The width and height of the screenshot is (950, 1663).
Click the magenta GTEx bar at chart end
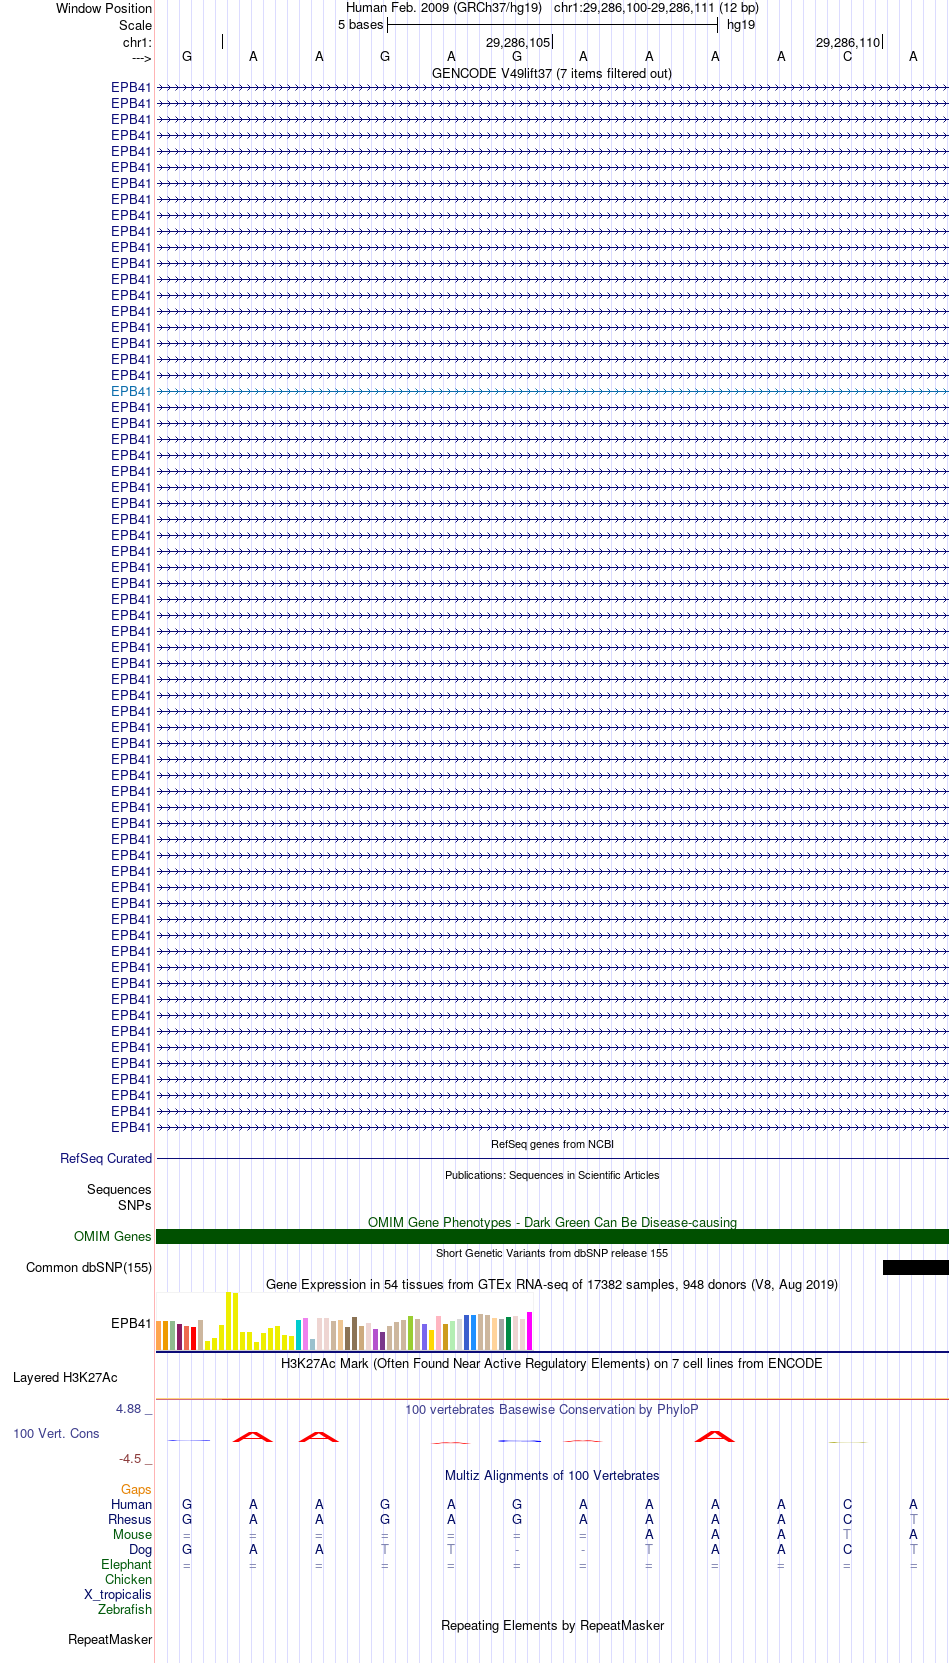tap(530, 1331)
